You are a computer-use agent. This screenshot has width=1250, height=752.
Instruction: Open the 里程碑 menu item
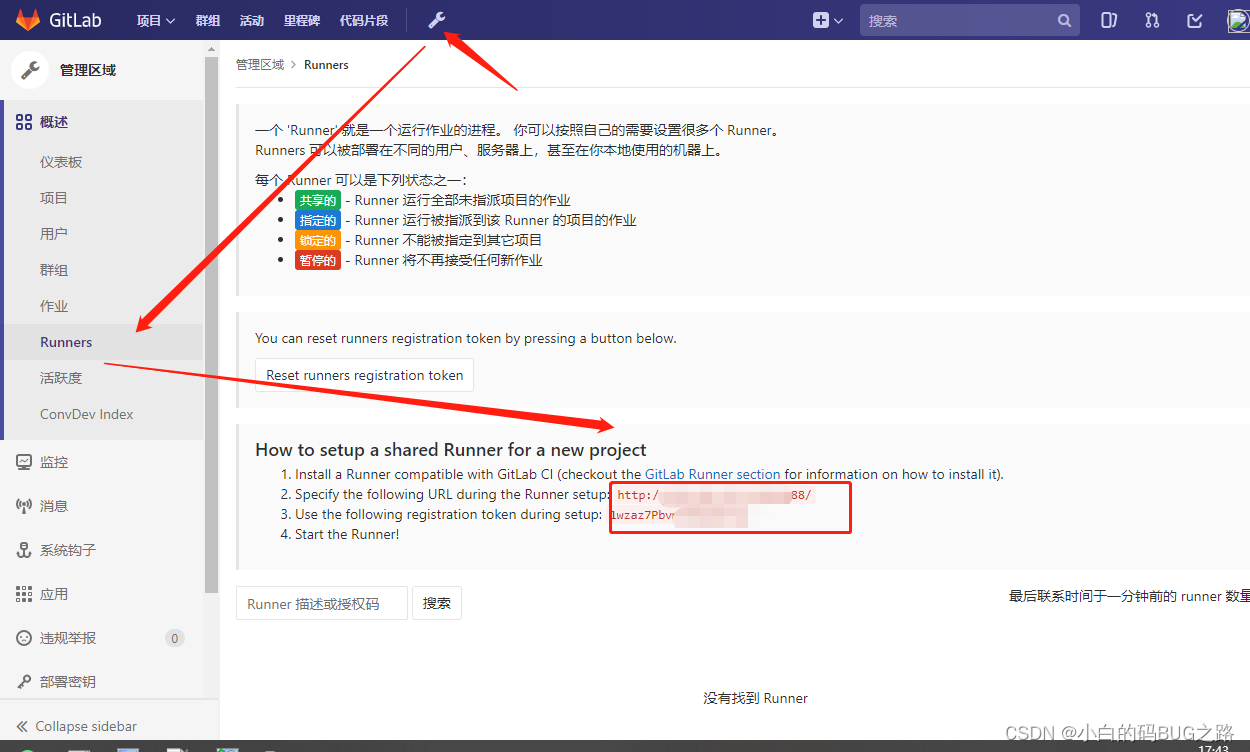[301, 19]
